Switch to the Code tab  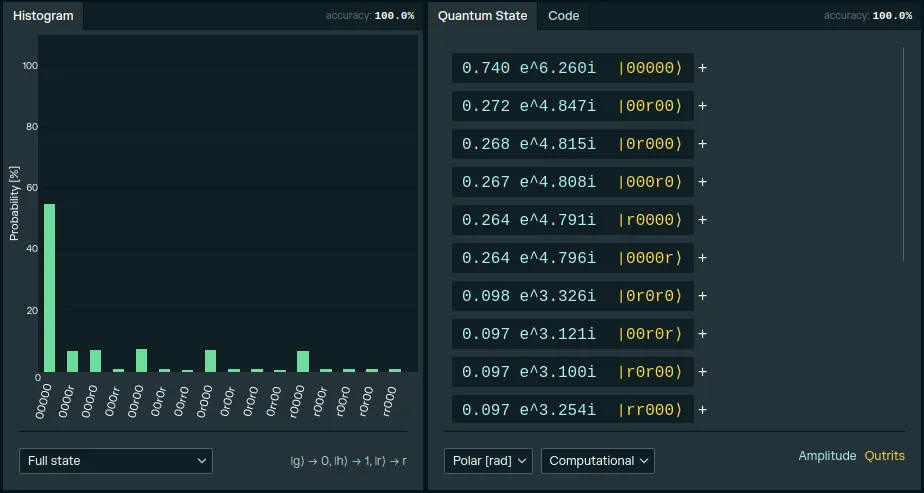563,16
